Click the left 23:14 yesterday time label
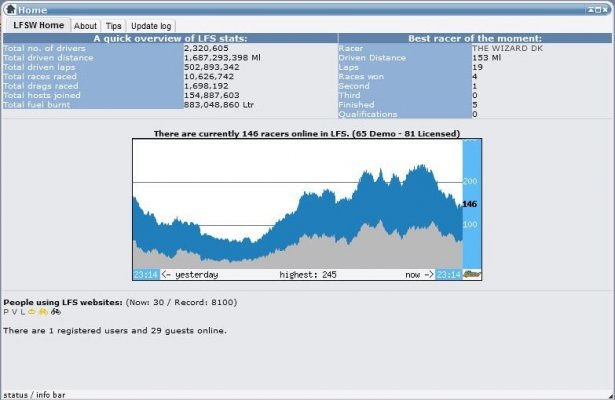Screen dimensions: 615x400 [144, 274]
